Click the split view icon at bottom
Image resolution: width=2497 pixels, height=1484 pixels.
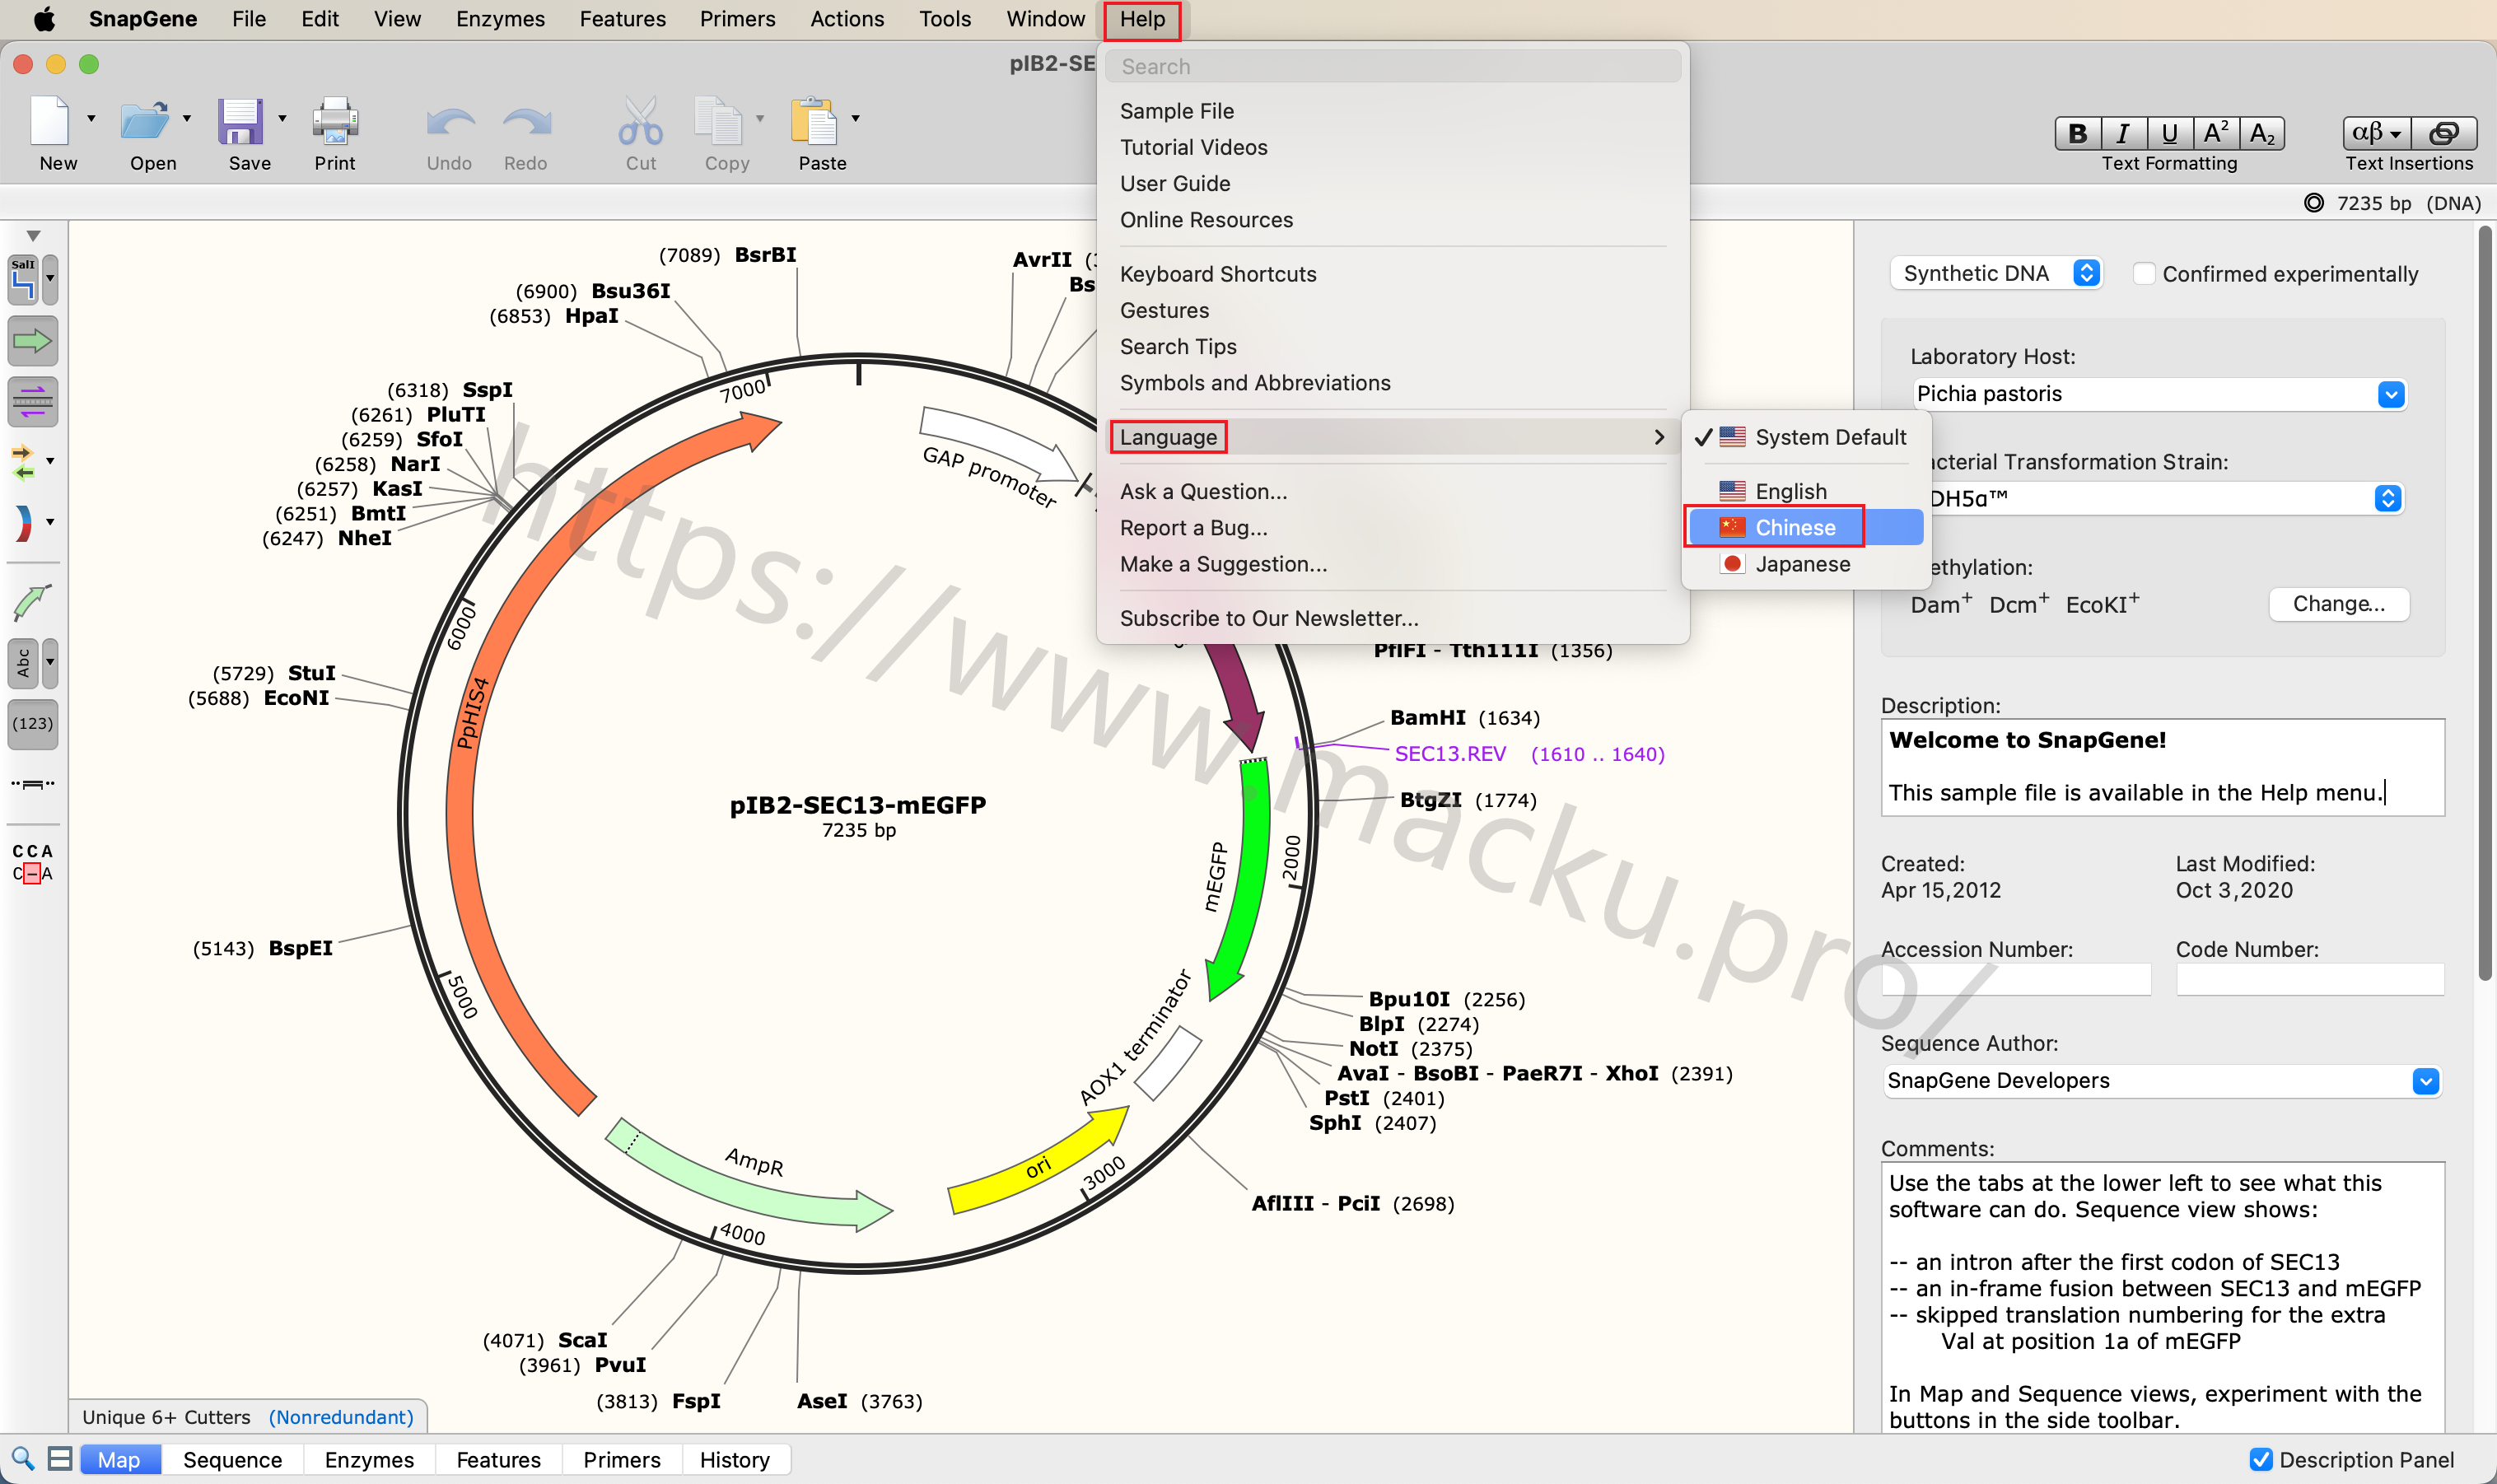tap(60, 1458)
